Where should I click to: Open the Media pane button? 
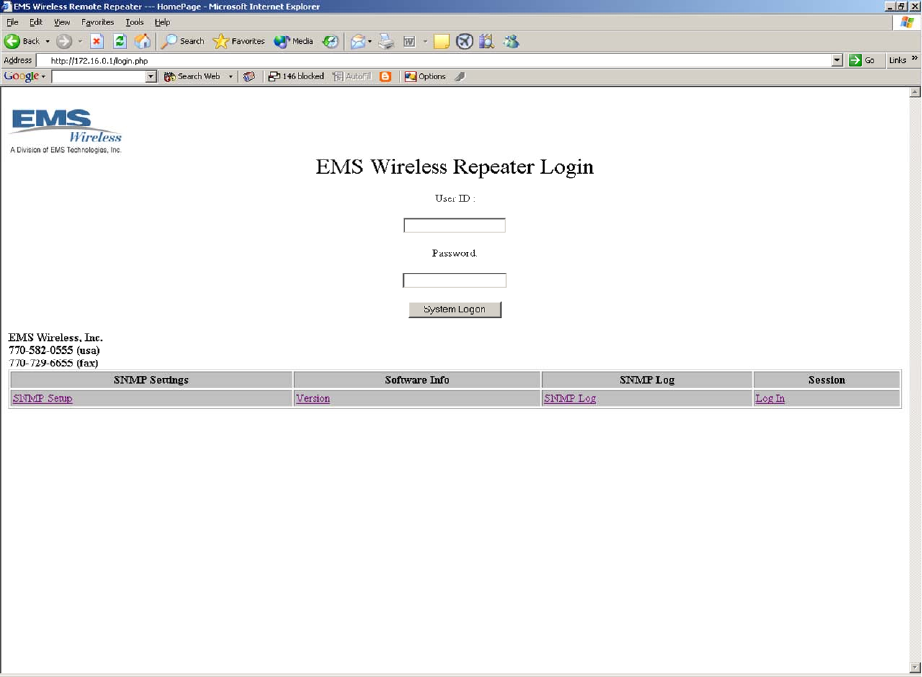293,41
